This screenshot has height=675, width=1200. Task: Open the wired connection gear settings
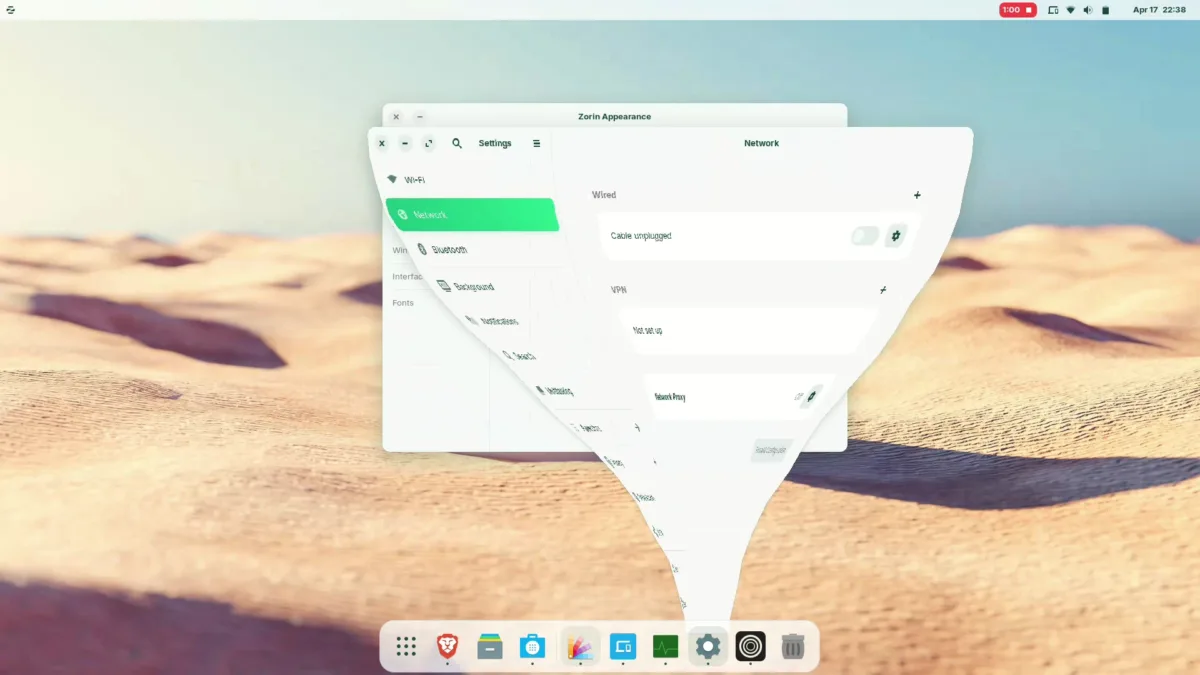tap(896, 236)
